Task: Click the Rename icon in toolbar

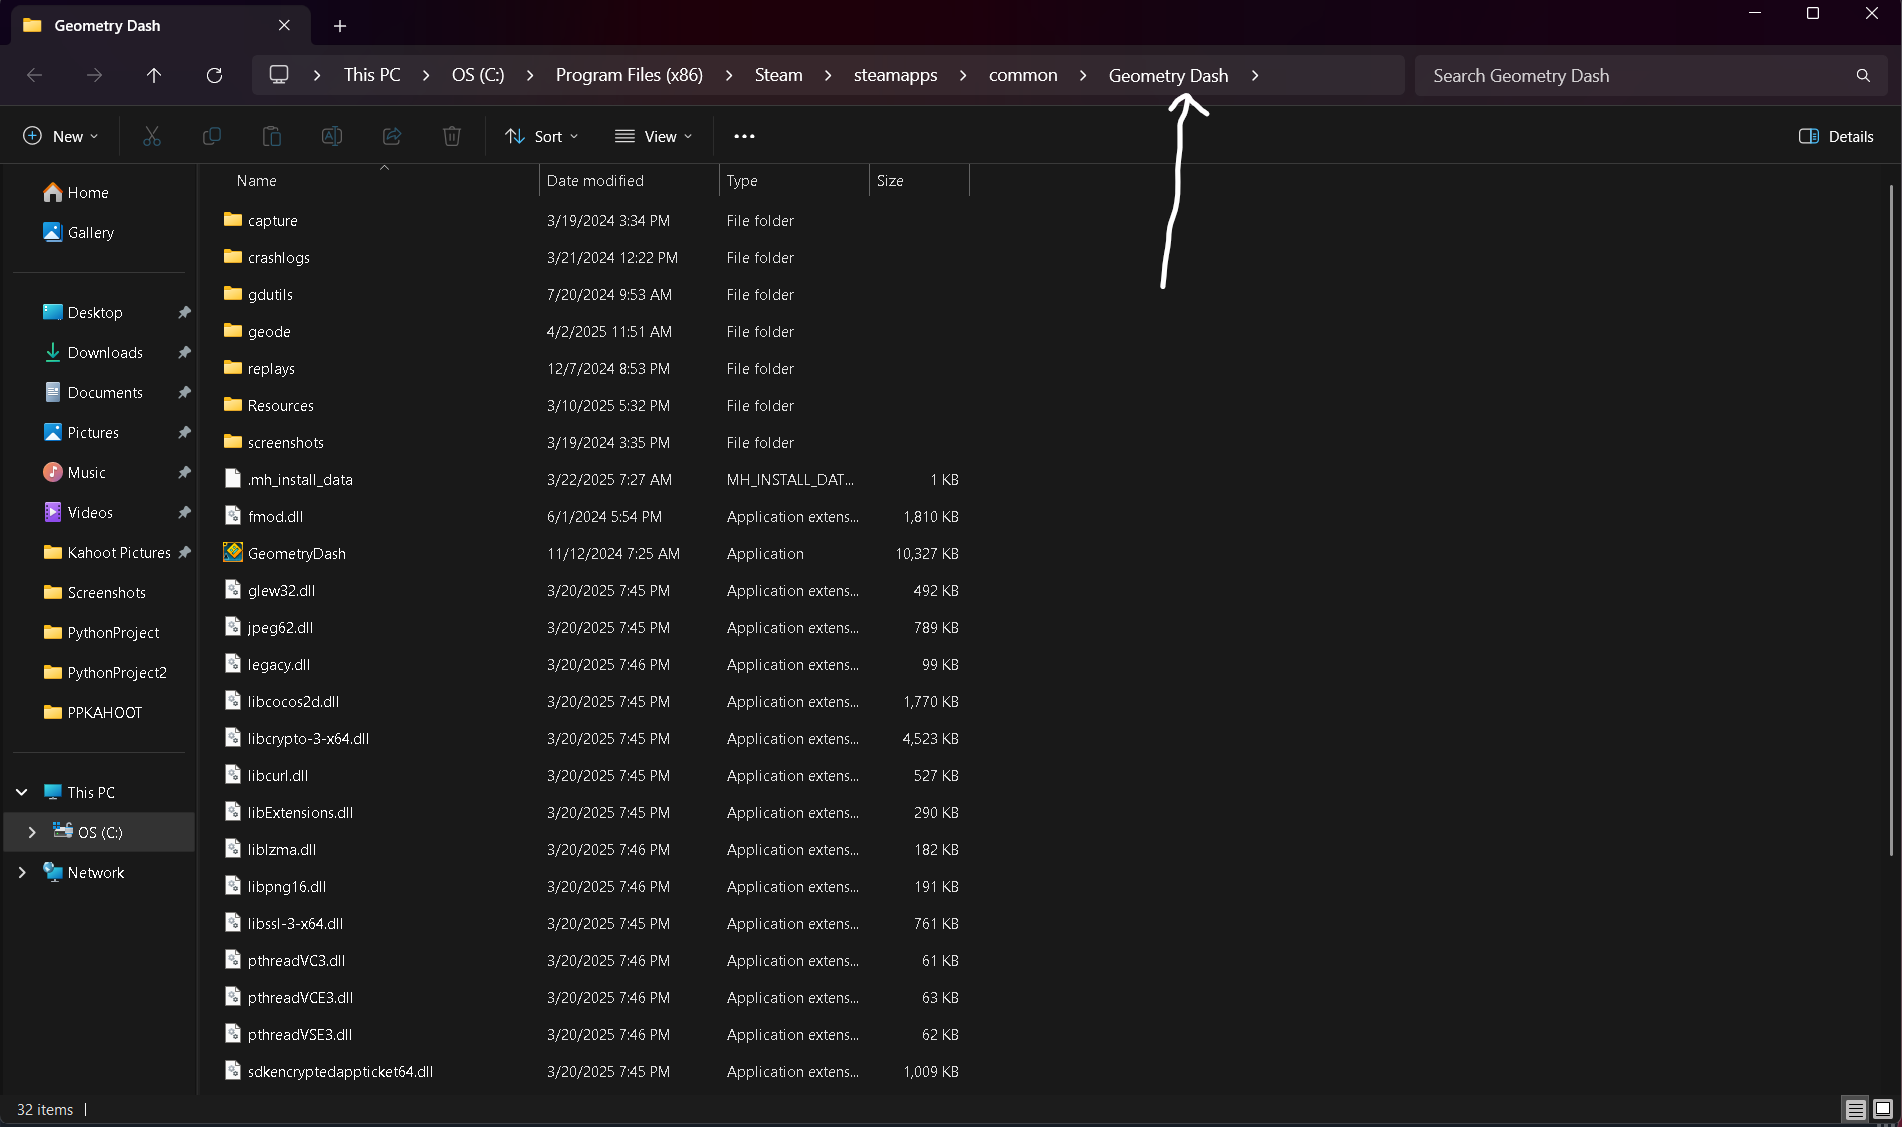Action: click(x=332, y=136)
